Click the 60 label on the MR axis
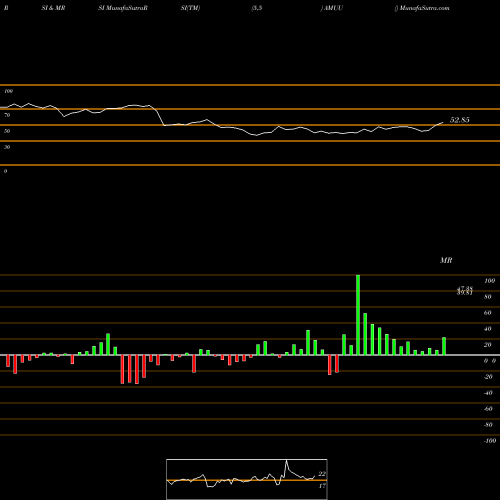This screenshot has width=500, height=500. (487, 313)
